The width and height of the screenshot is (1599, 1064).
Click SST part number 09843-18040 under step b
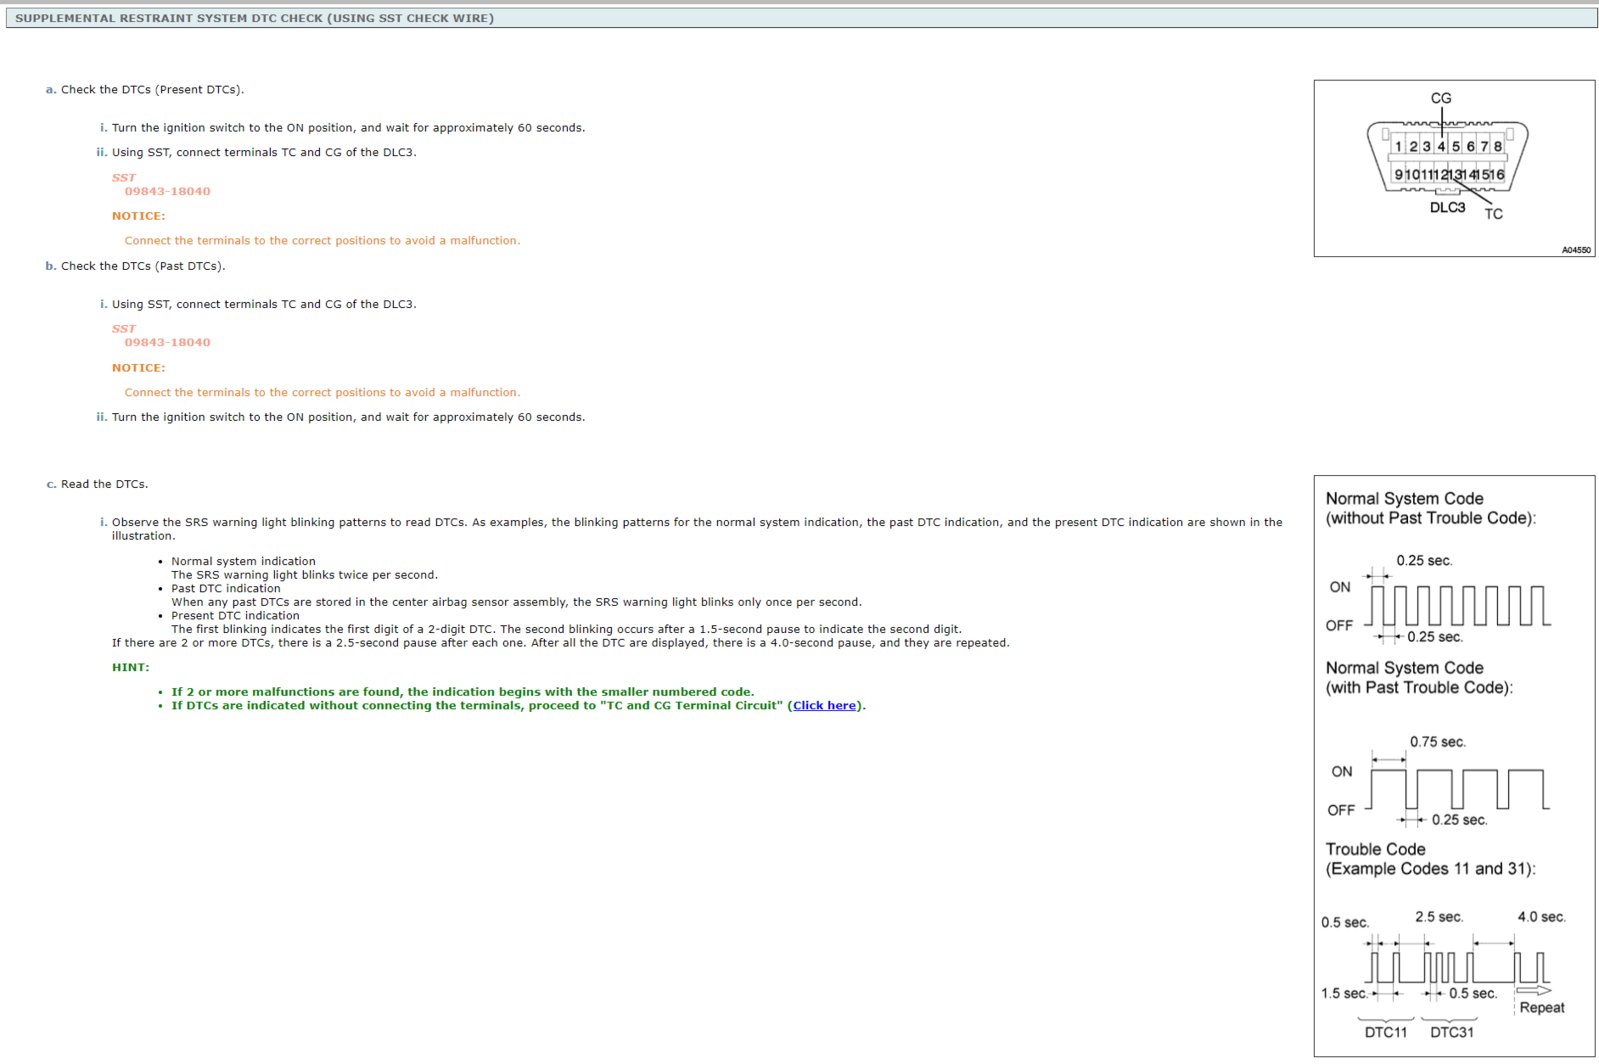[x=167, y=343]
